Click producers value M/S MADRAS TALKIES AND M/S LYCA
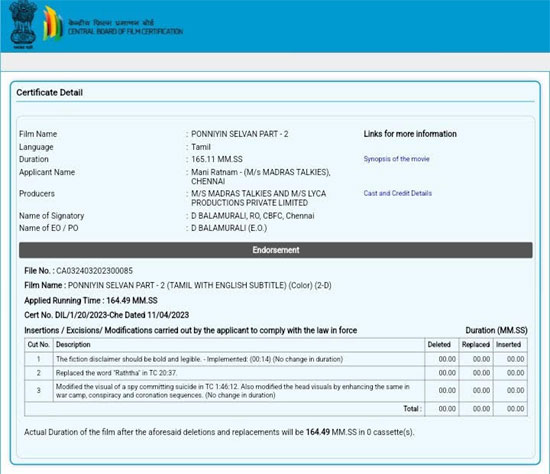 259,198
